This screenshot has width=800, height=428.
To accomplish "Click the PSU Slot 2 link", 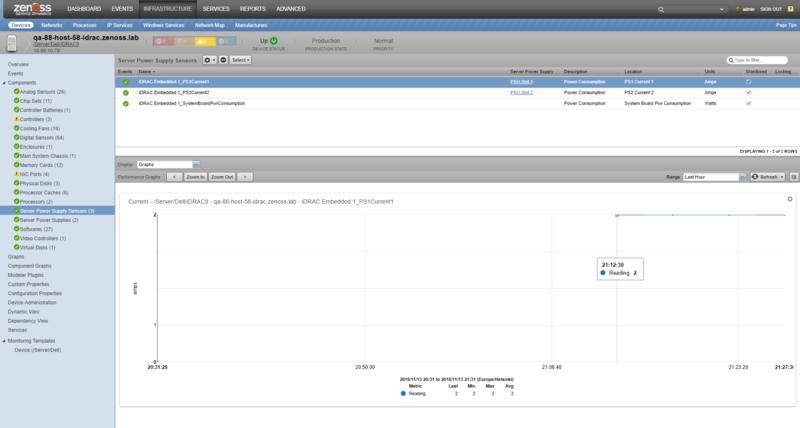I will (521, 93).
